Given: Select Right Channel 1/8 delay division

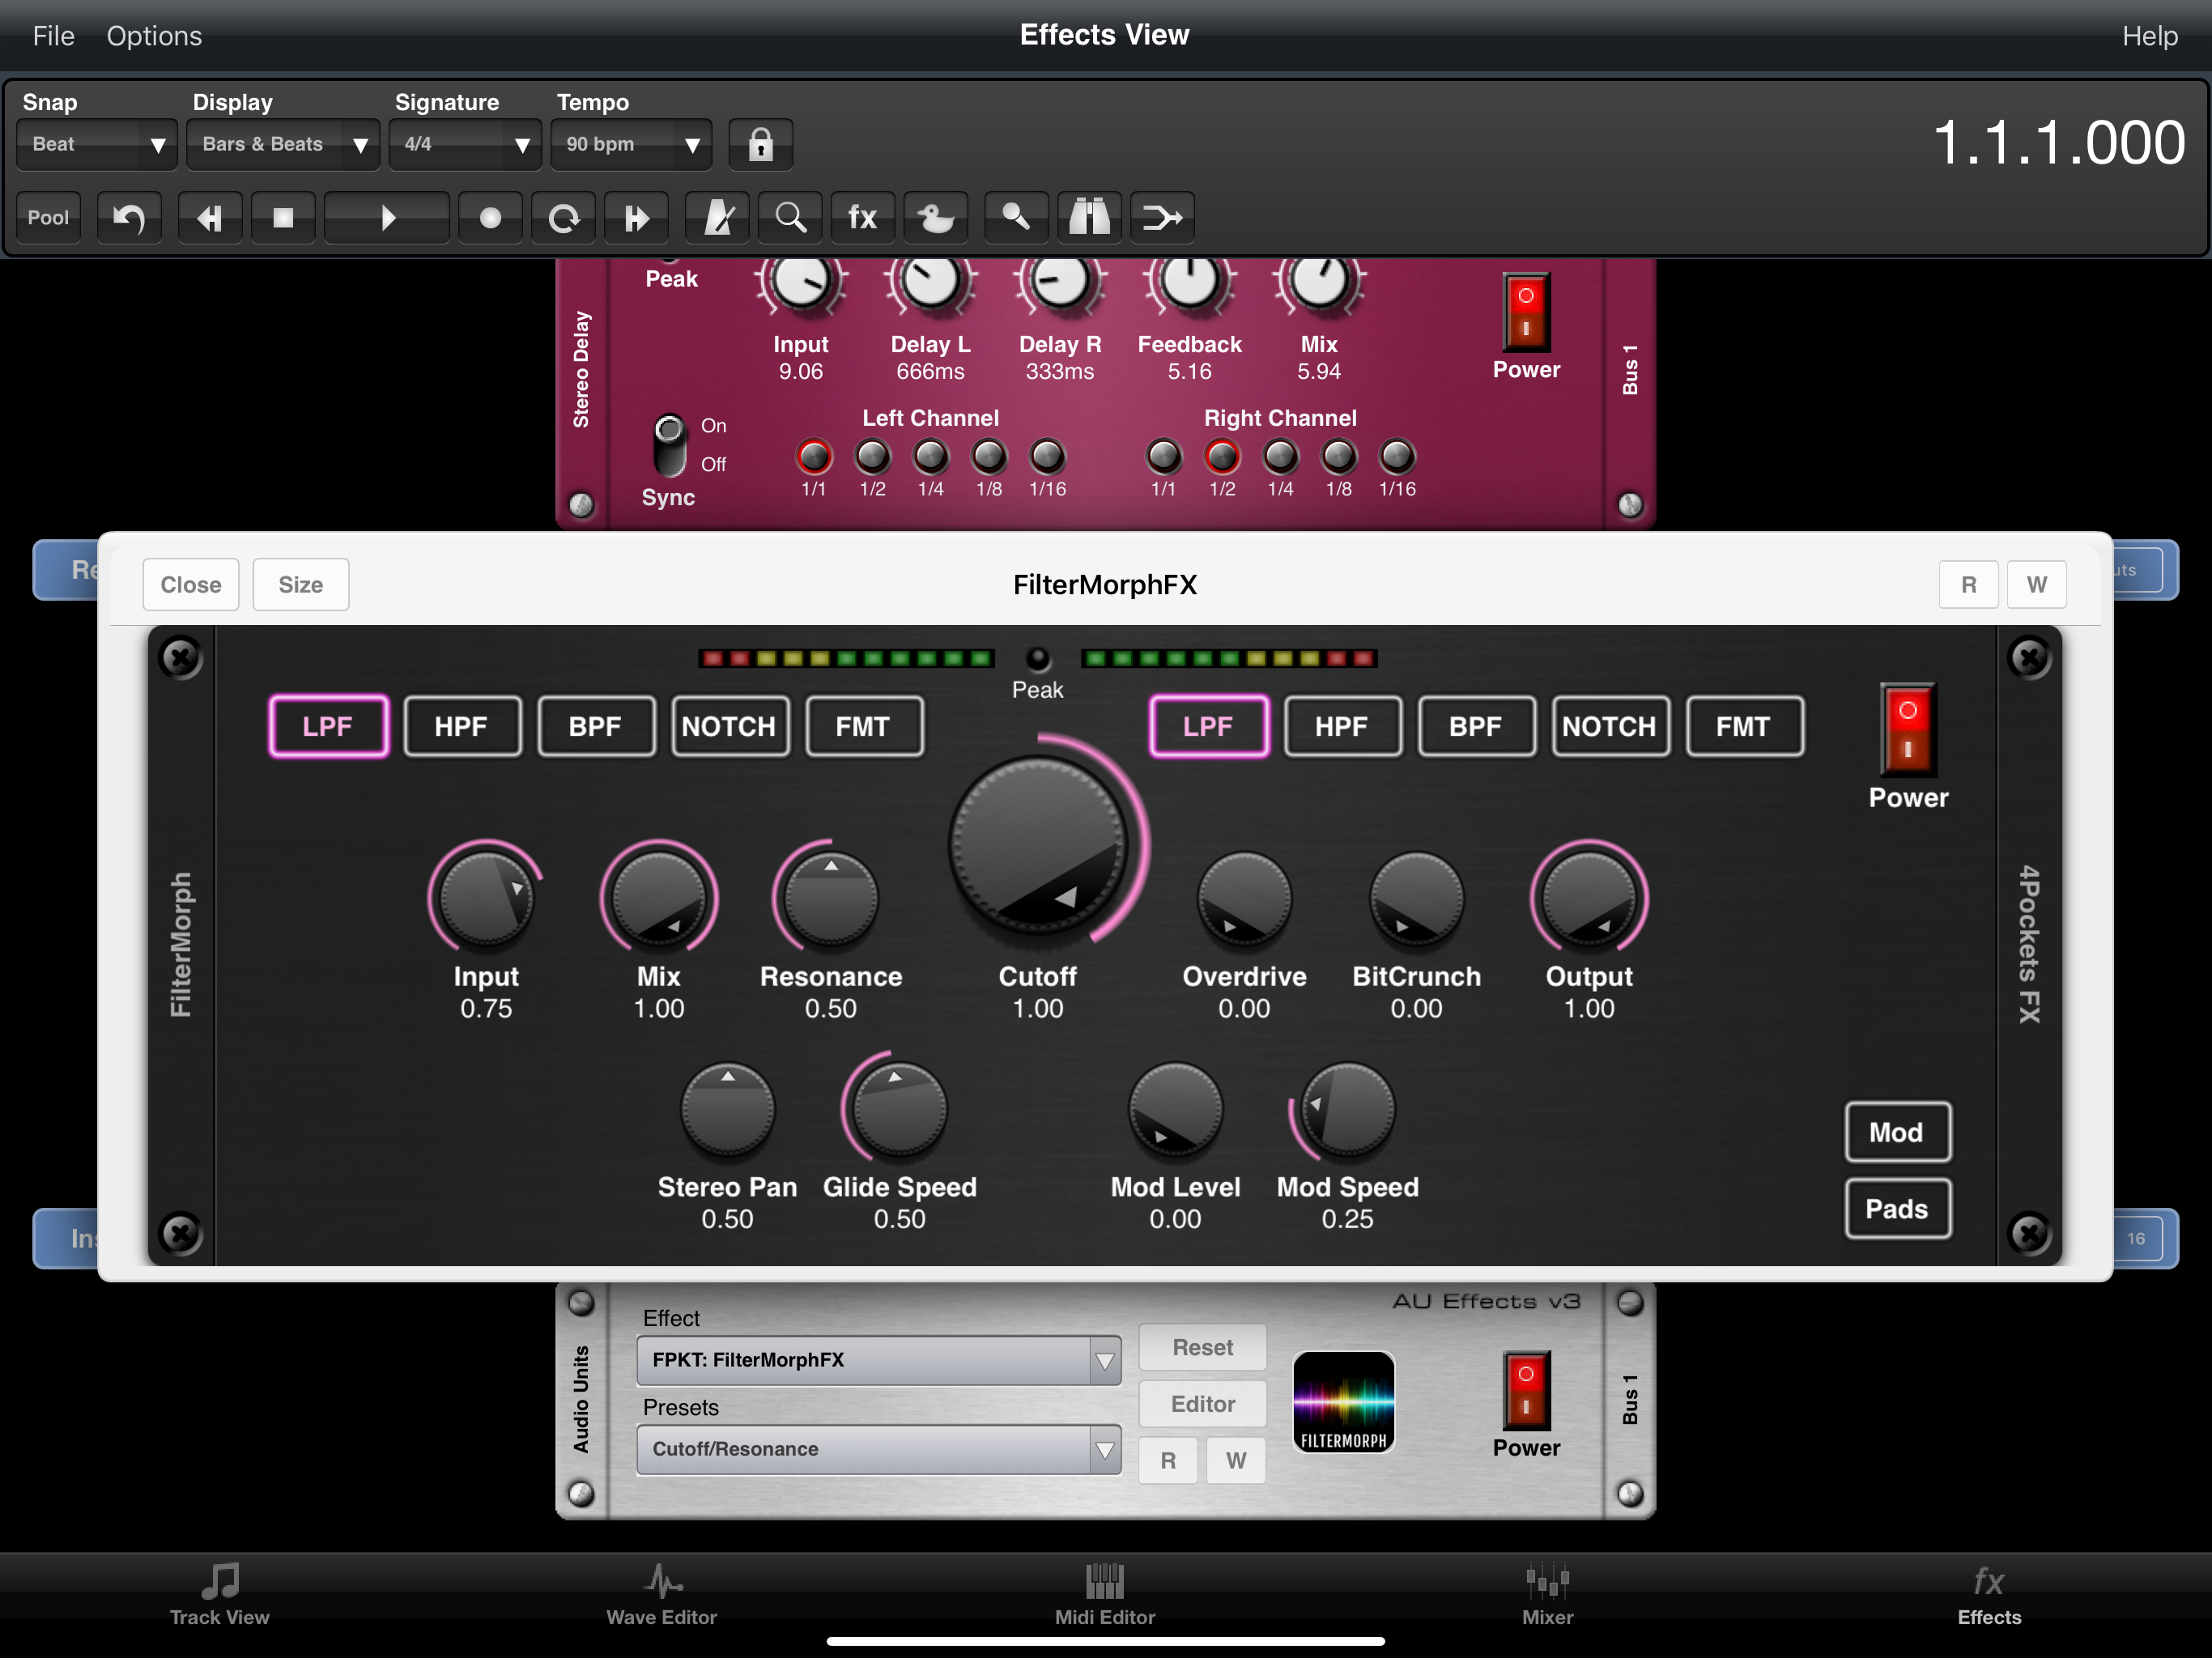Looking at the screenshot, I should (x=1338, y=456).
